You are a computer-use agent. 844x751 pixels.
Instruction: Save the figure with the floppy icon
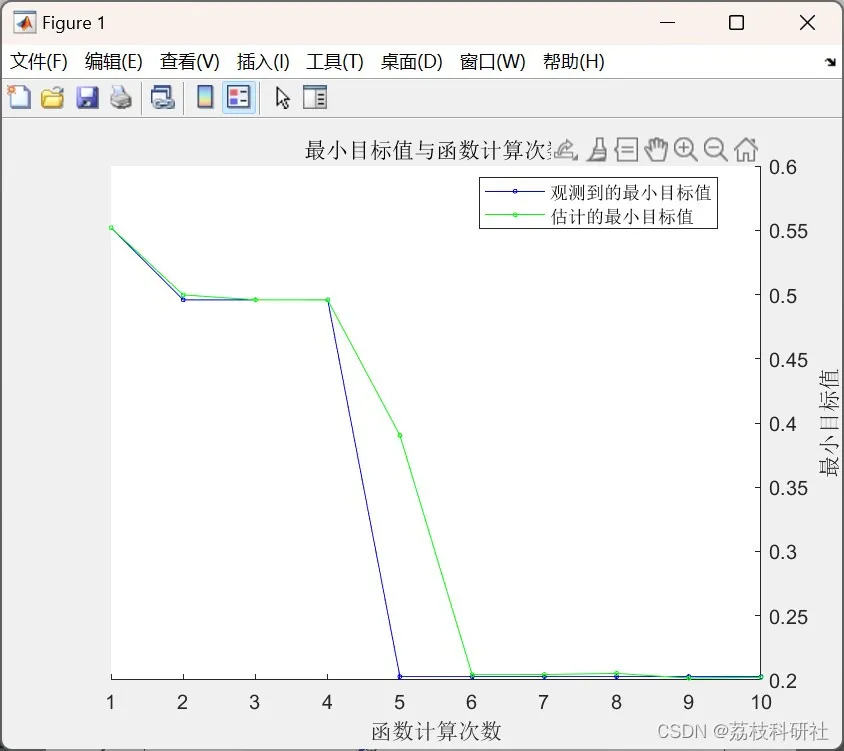point(87,98)
